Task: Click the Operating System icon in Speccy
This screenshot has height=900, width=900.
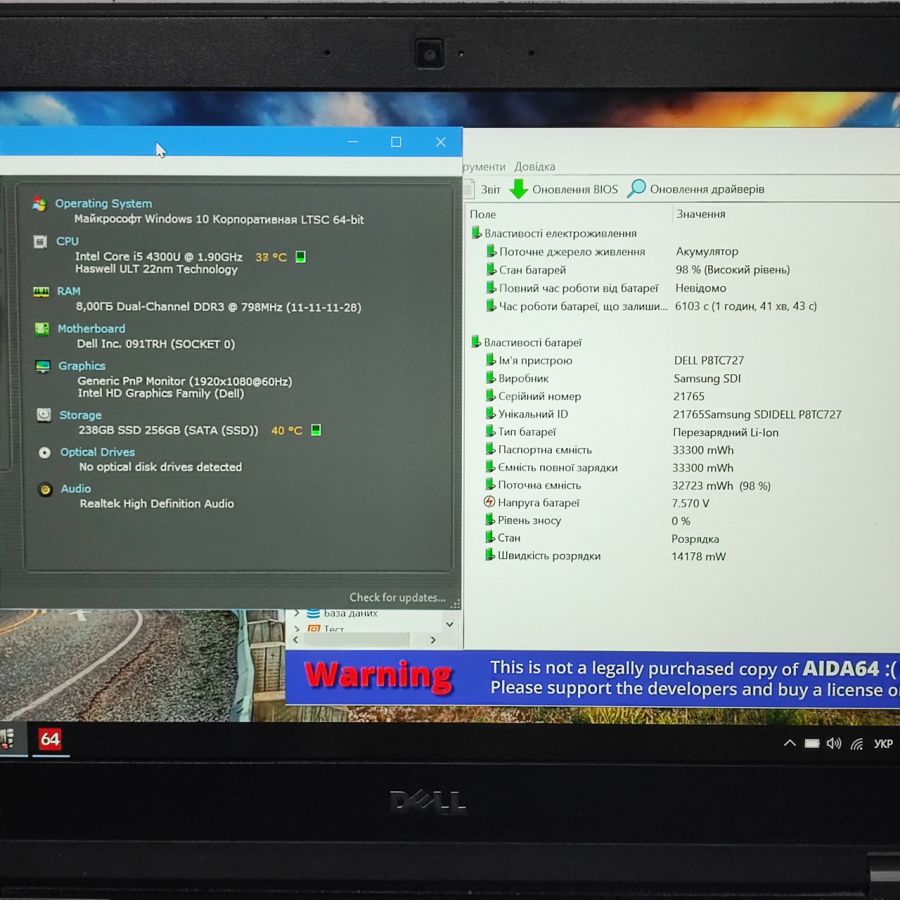Action: [x=39, y=204]
